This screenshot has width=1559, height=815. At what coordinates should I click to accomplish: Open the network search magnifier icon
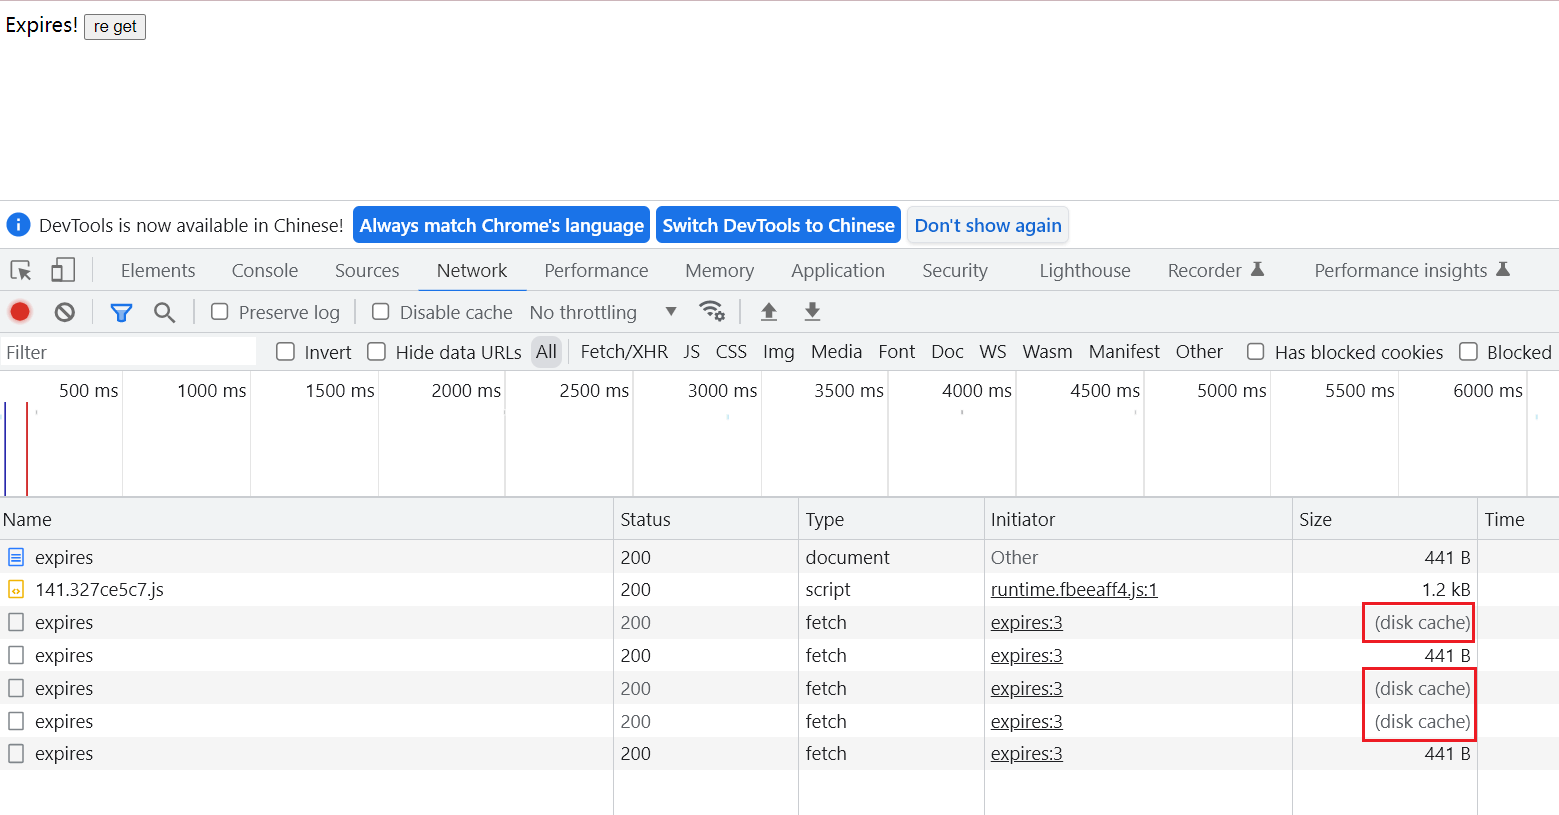coord(165,312)
